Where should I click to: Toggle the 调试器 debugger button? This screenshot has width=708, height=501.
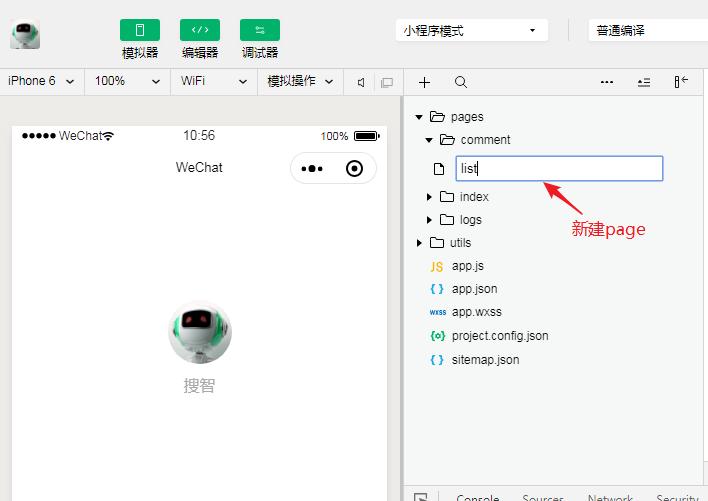[x=260, y=30]
